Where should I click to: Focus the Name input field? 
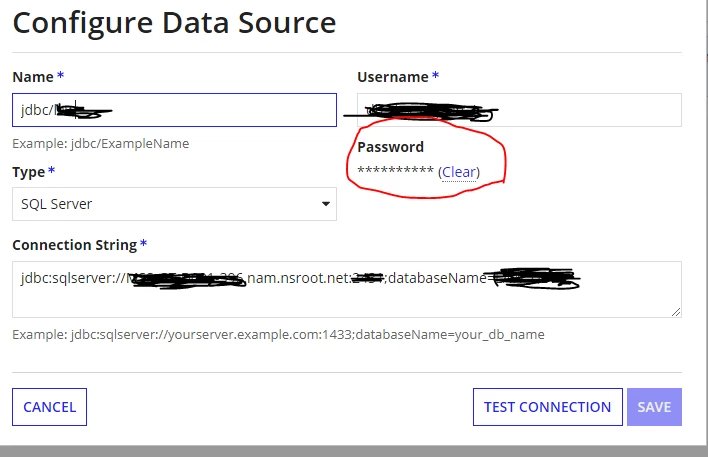[174, 110]
